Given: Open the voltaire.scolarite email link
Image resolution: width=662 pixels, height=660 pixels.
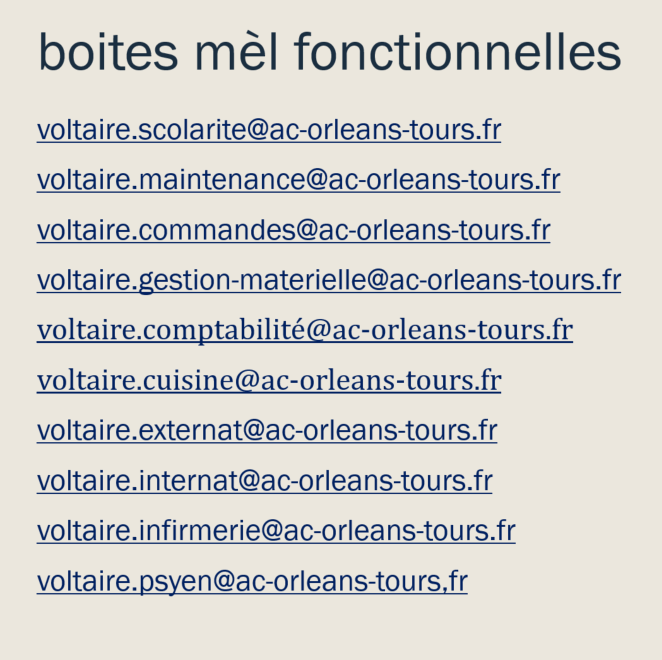Looking at the screenshot, I should pos(269,130).
